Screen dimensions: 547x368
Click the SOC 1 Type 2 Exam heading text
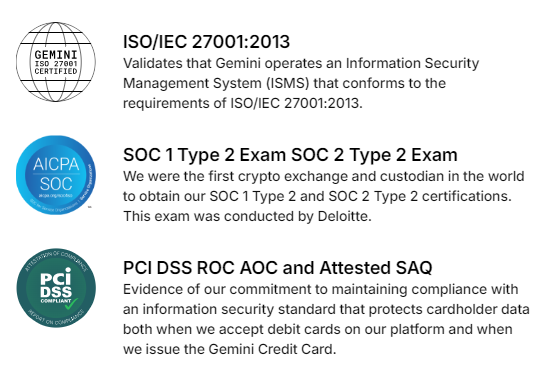(x=204, y=155)
